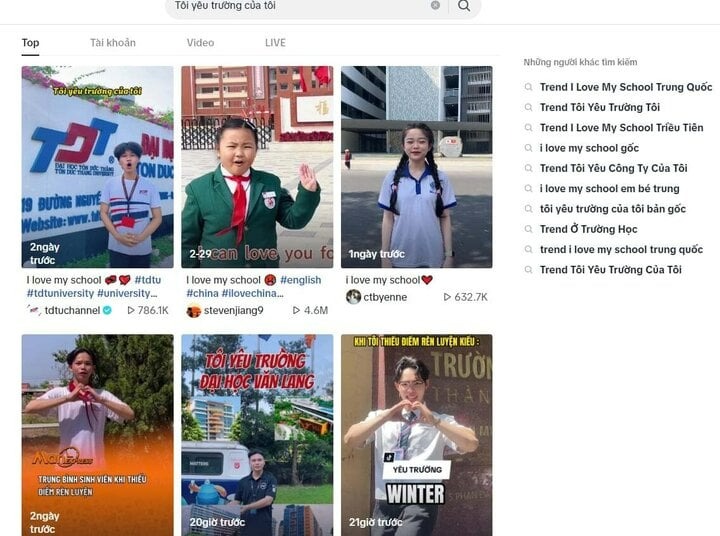
Task: Clear the search box with the X icon
Action: 435,5
